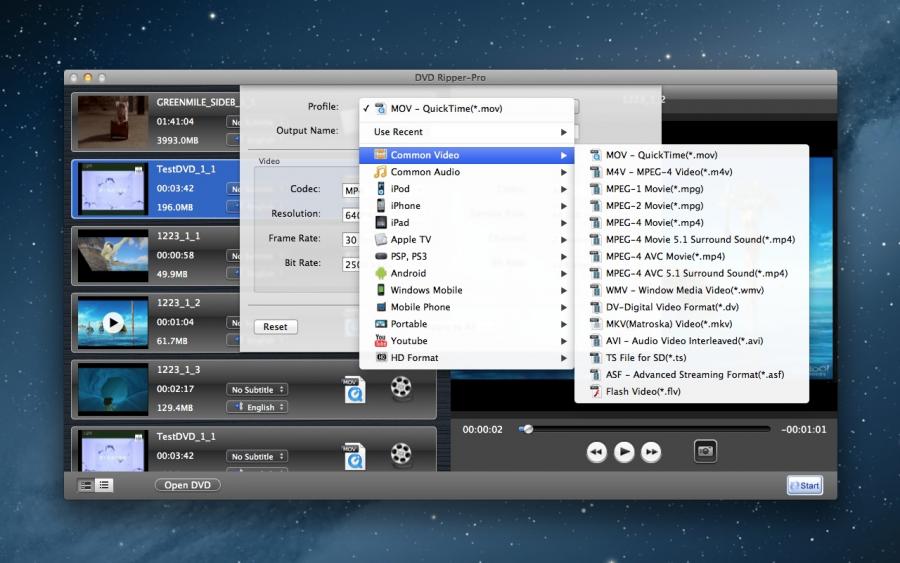Click the play button under the preview
Viewport: 900px width, 563px height.
pyautogui.click(x=624, y=452)
